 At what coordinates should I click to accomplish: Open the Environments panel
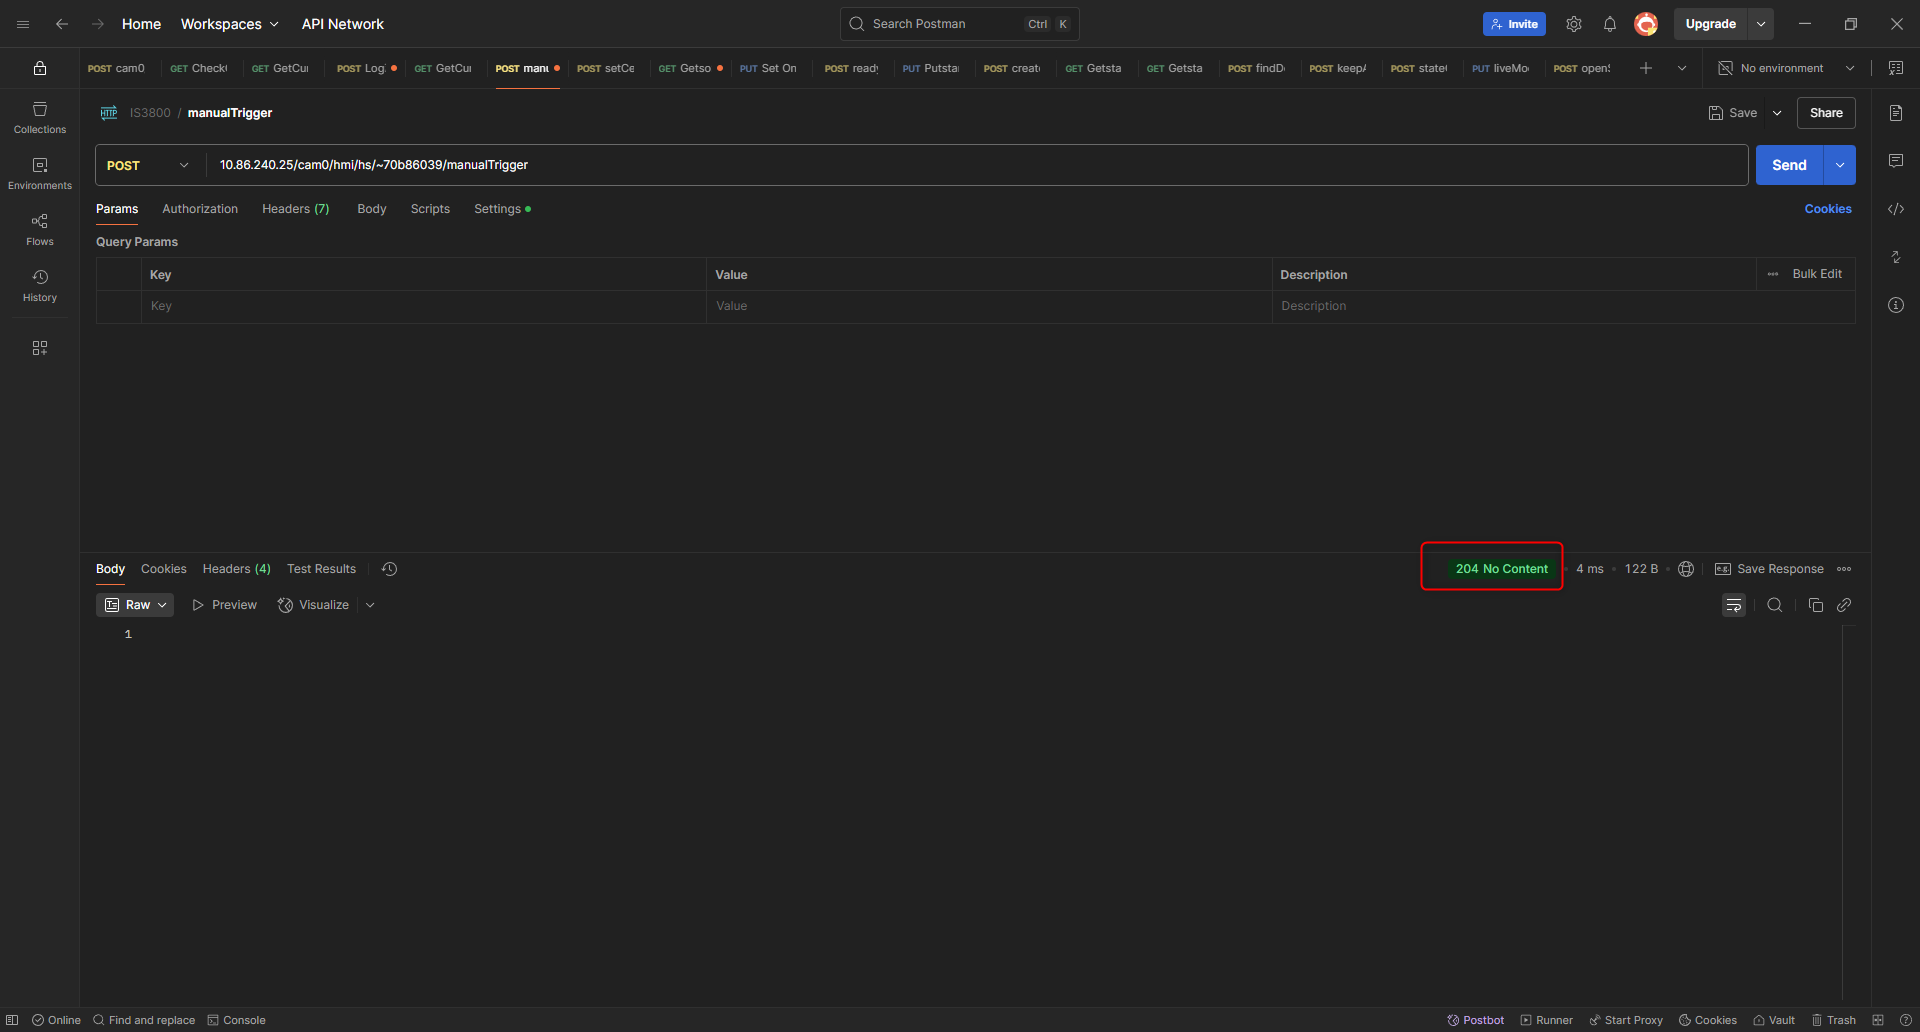click(39, 172)
